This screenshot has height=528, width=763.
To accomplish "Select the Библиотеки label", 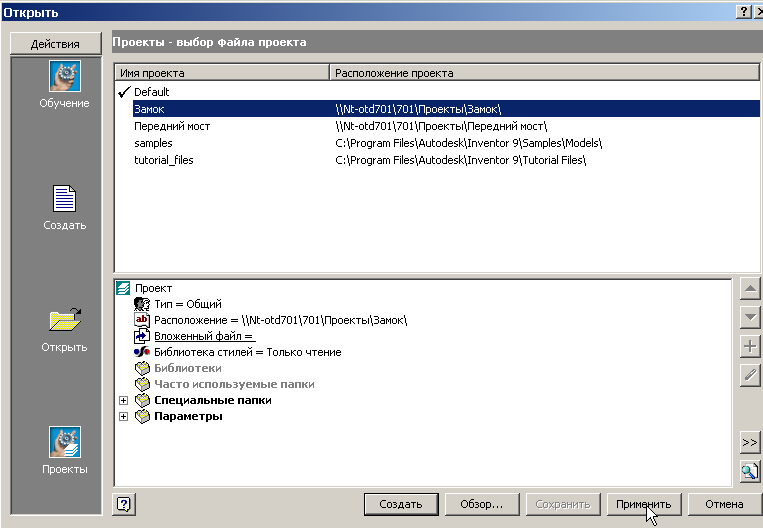I will pyautogui.click(x=188, y=368).
